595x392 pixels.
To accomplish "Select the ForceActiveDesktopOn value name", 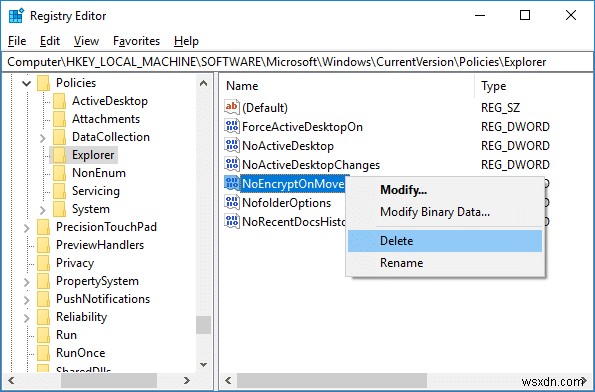I will tap(302, 127).
